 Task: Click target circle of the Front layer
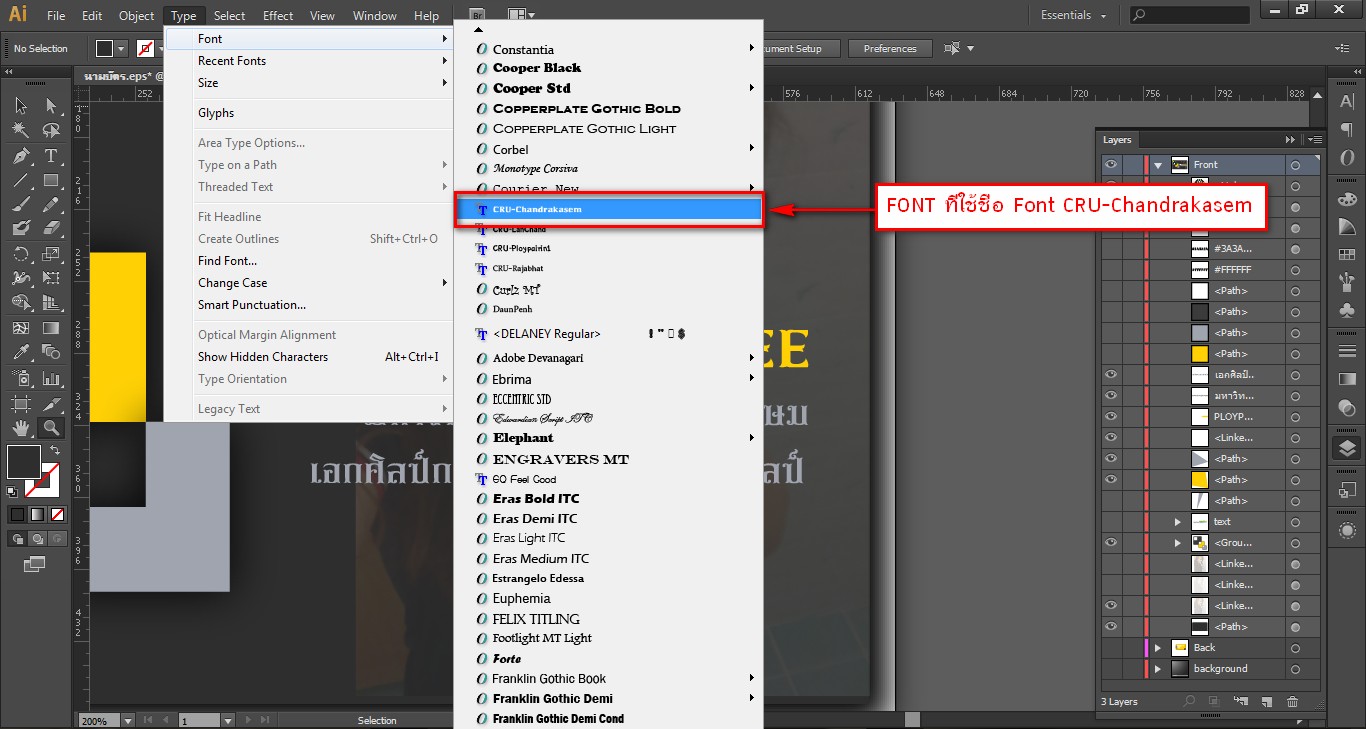pyautogui.click(x=1295, y=165)
